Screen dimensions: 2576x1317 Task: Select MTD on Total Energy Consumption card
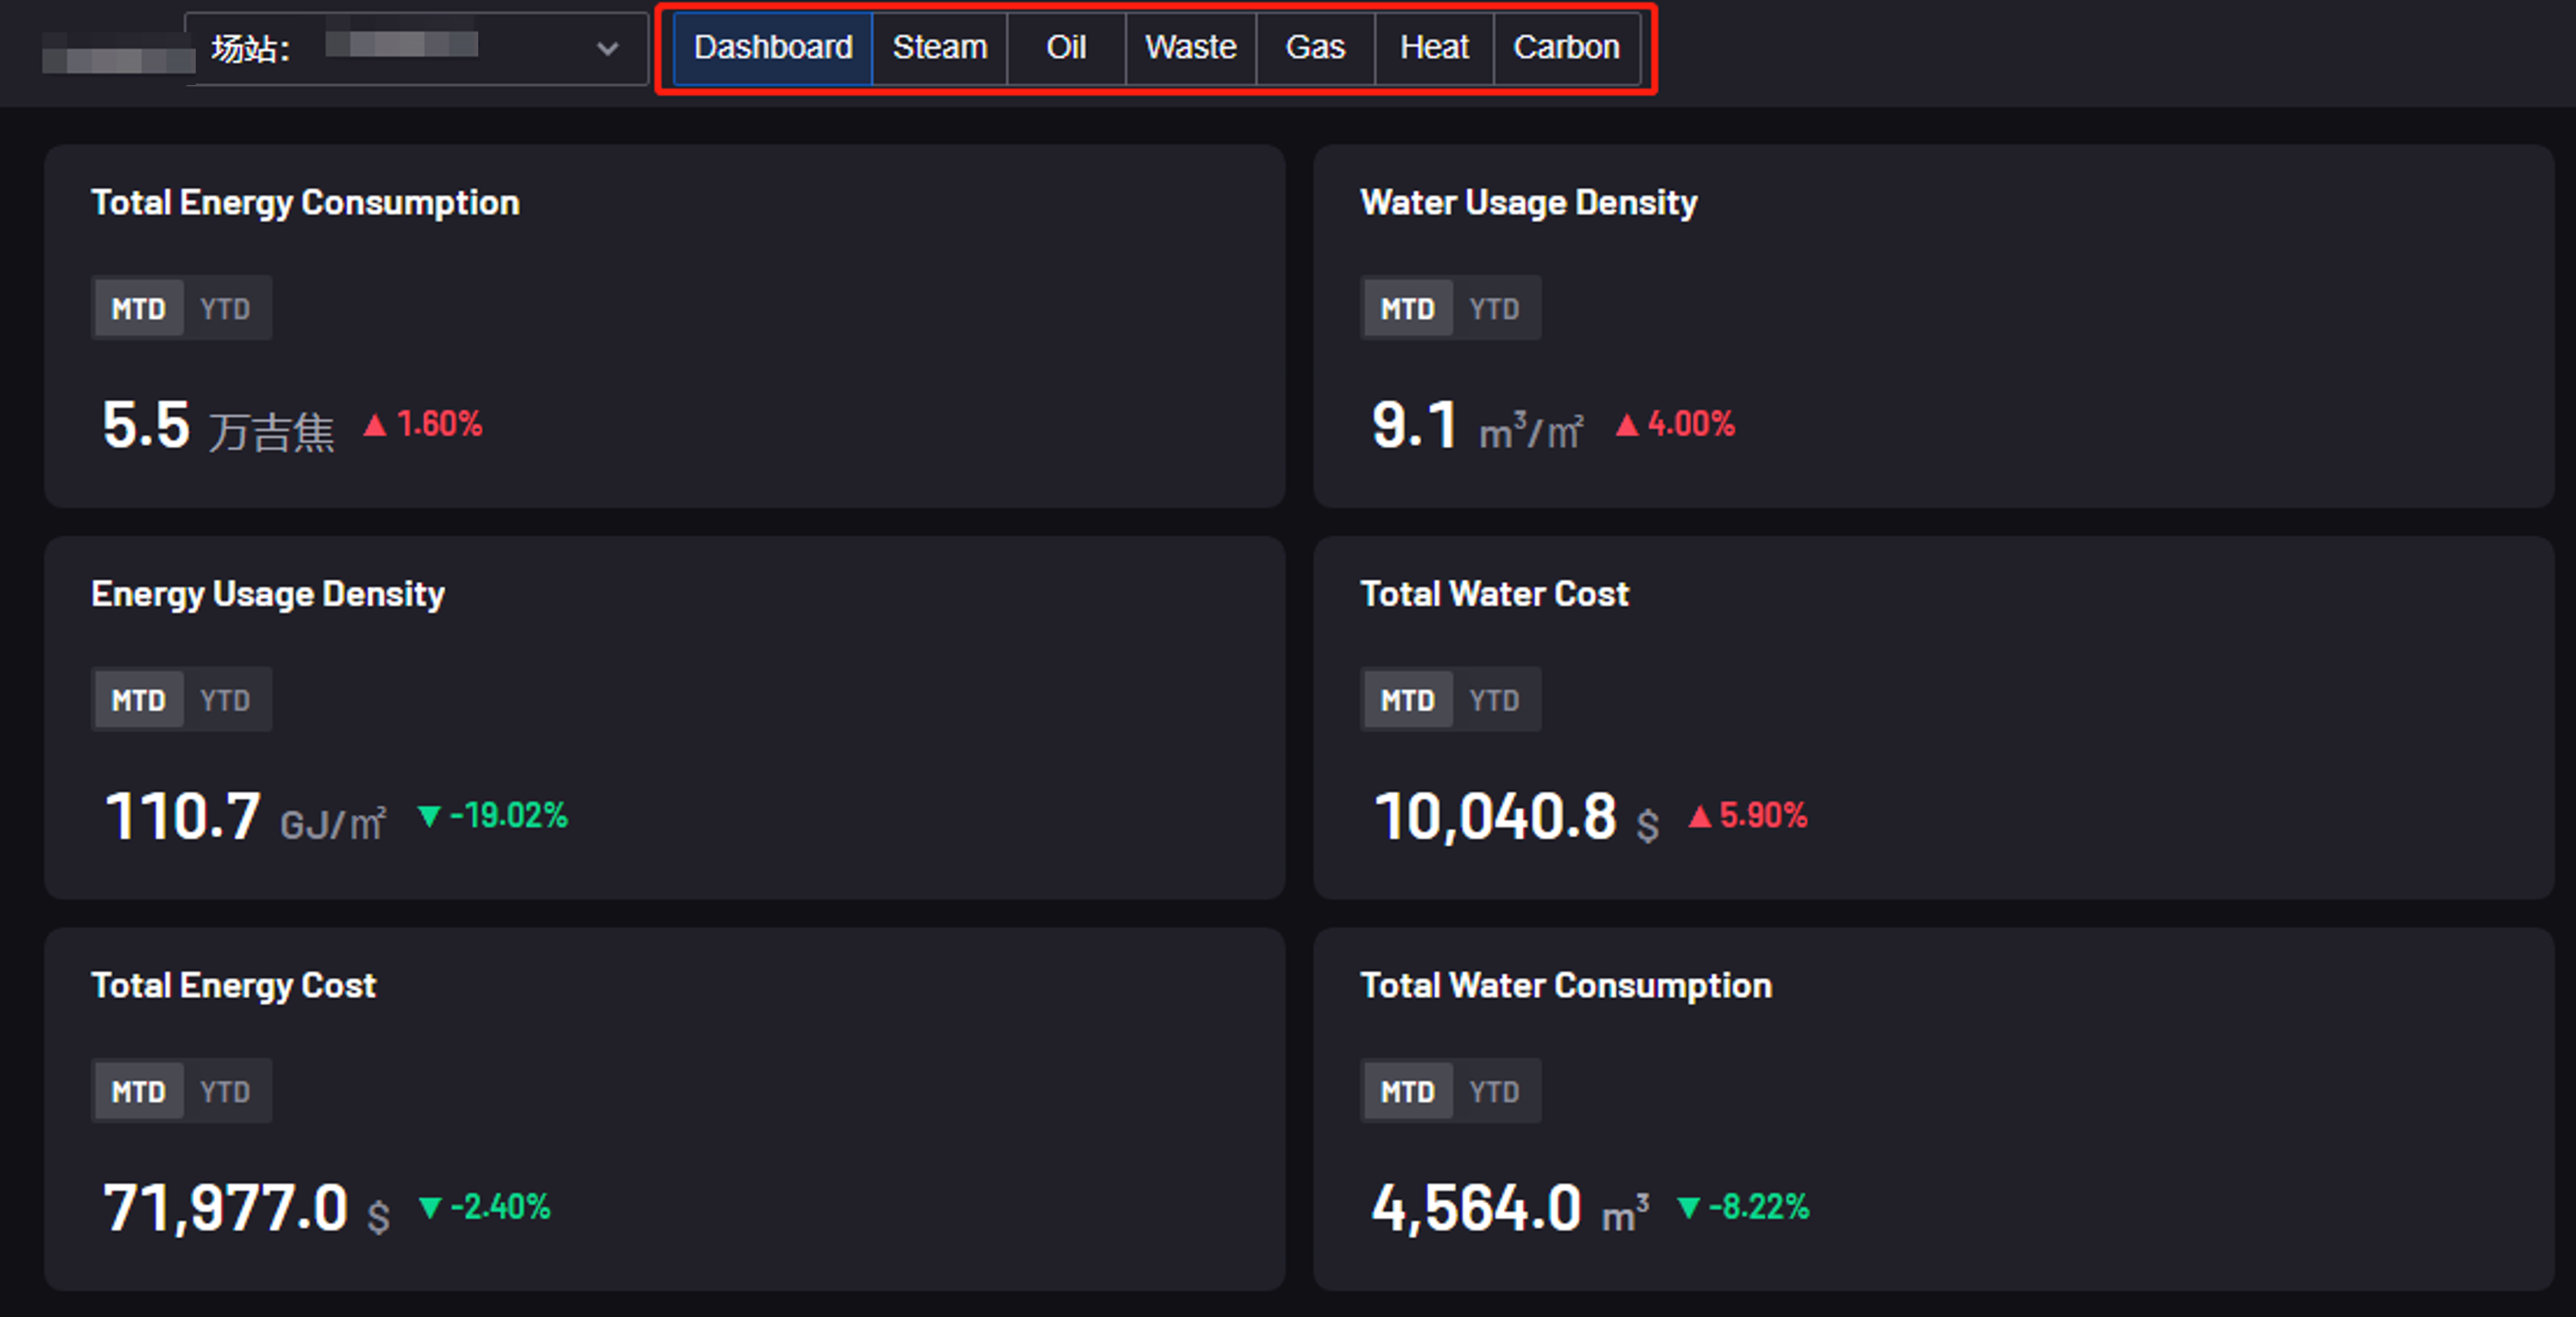pyautogui.click(x=138, y=309)
